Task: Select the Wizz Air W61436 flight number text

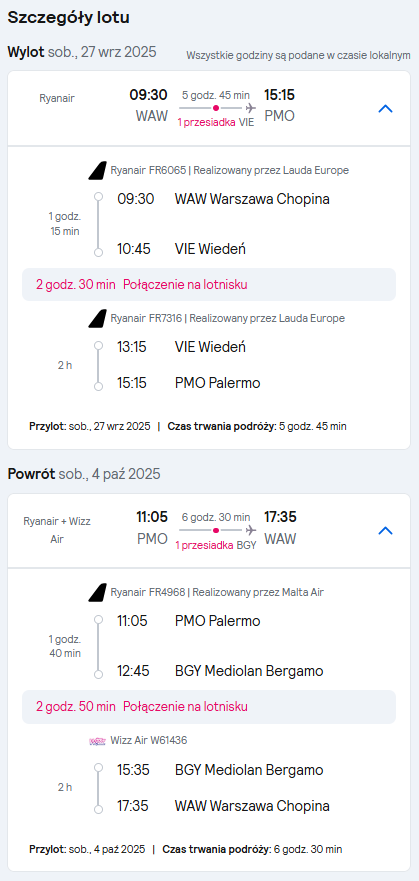Action: click(x=149, y=741)
